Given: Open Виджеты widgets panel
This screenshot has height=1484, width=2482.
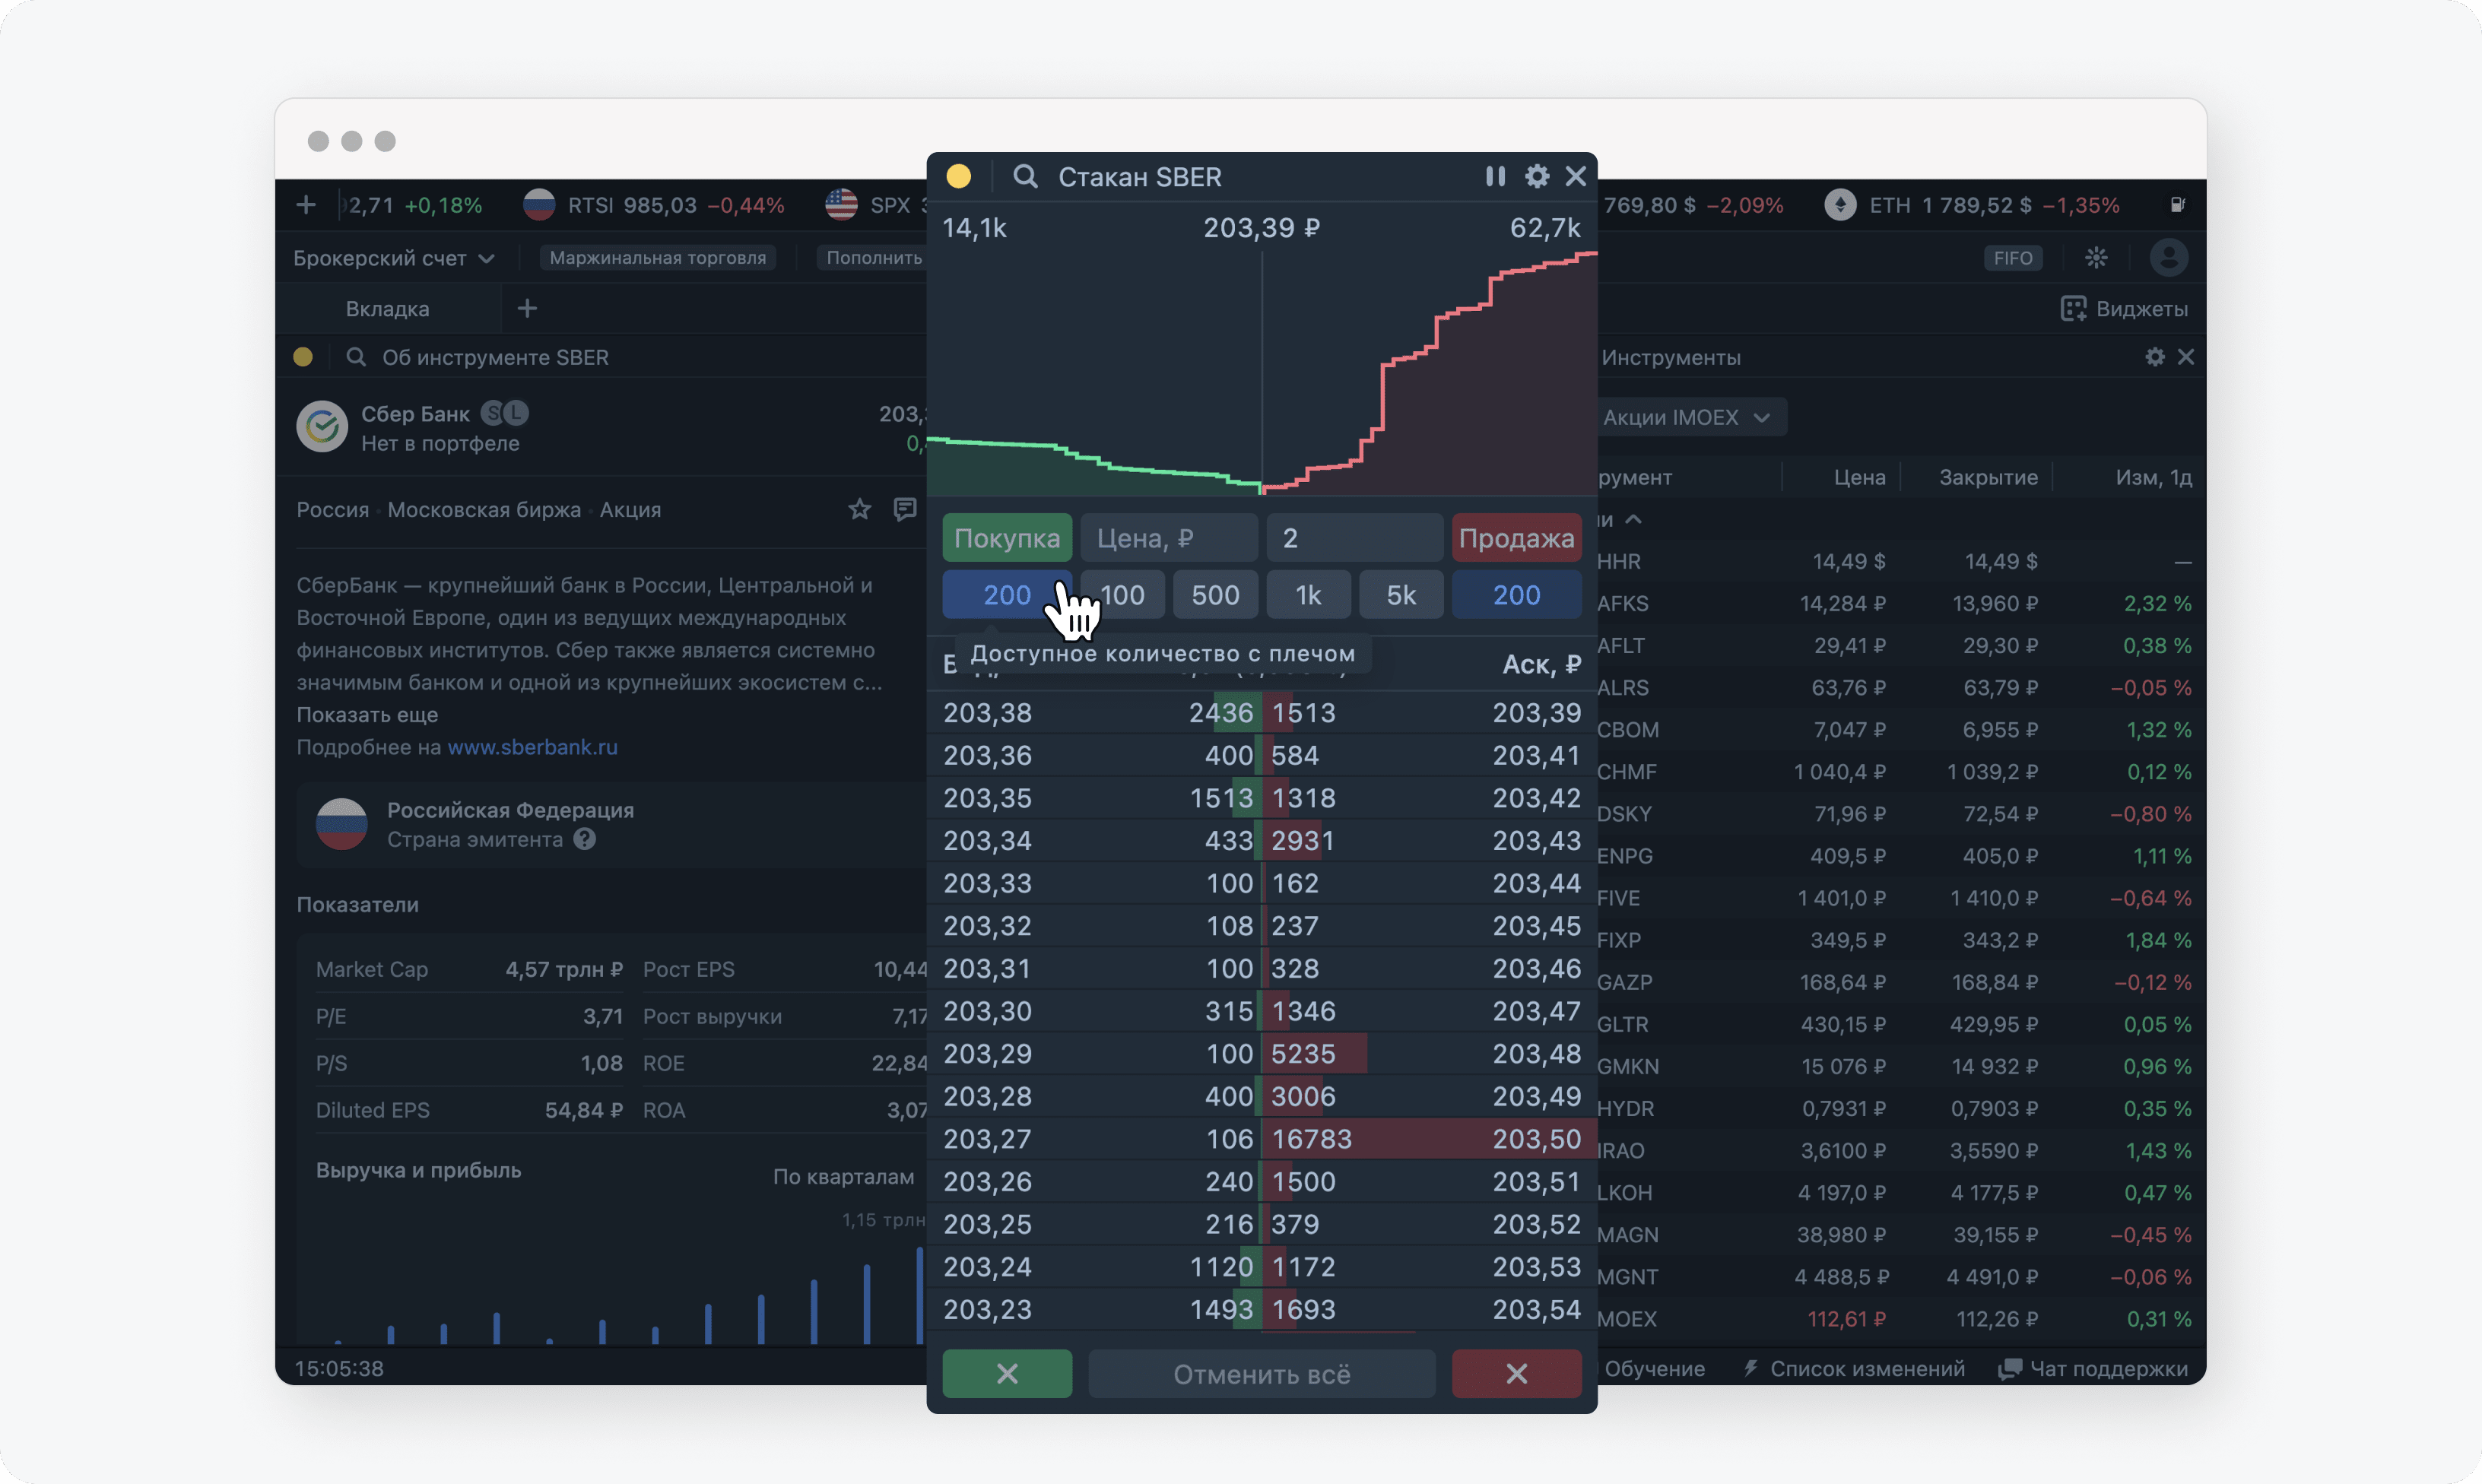Looking at the screenshot, I should click(2124, 309).
